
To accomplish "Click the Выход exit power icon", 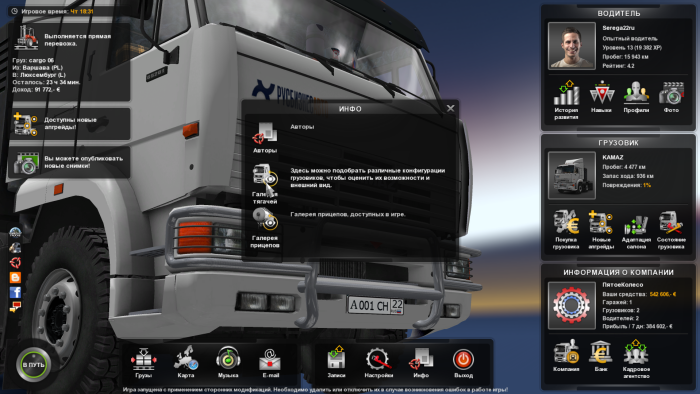I will tap(463, 362).
